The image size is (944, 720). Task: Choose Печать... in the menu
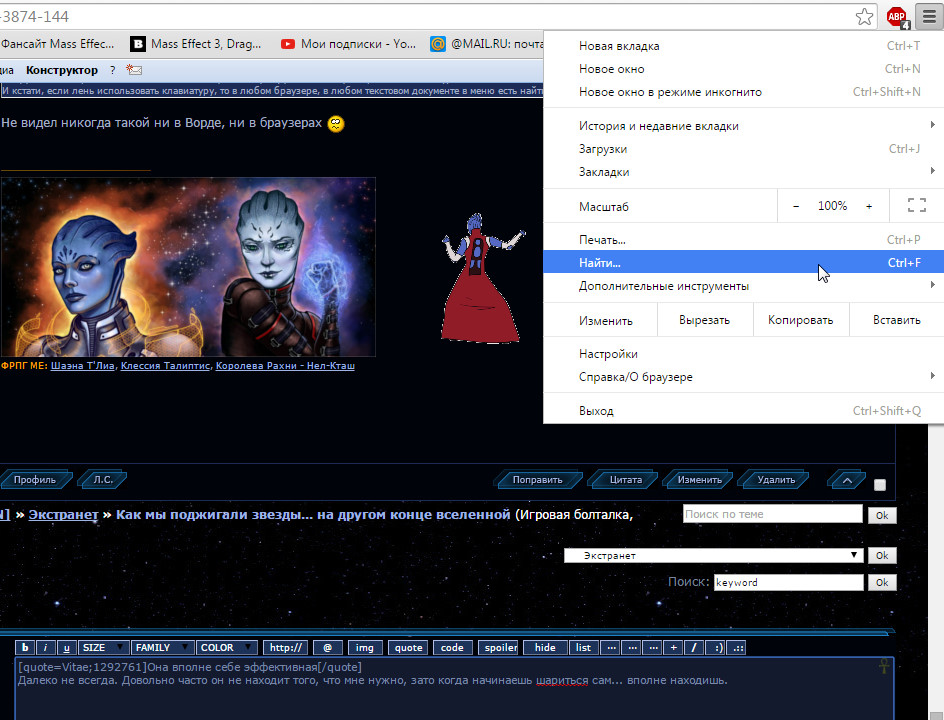point(744,240)
